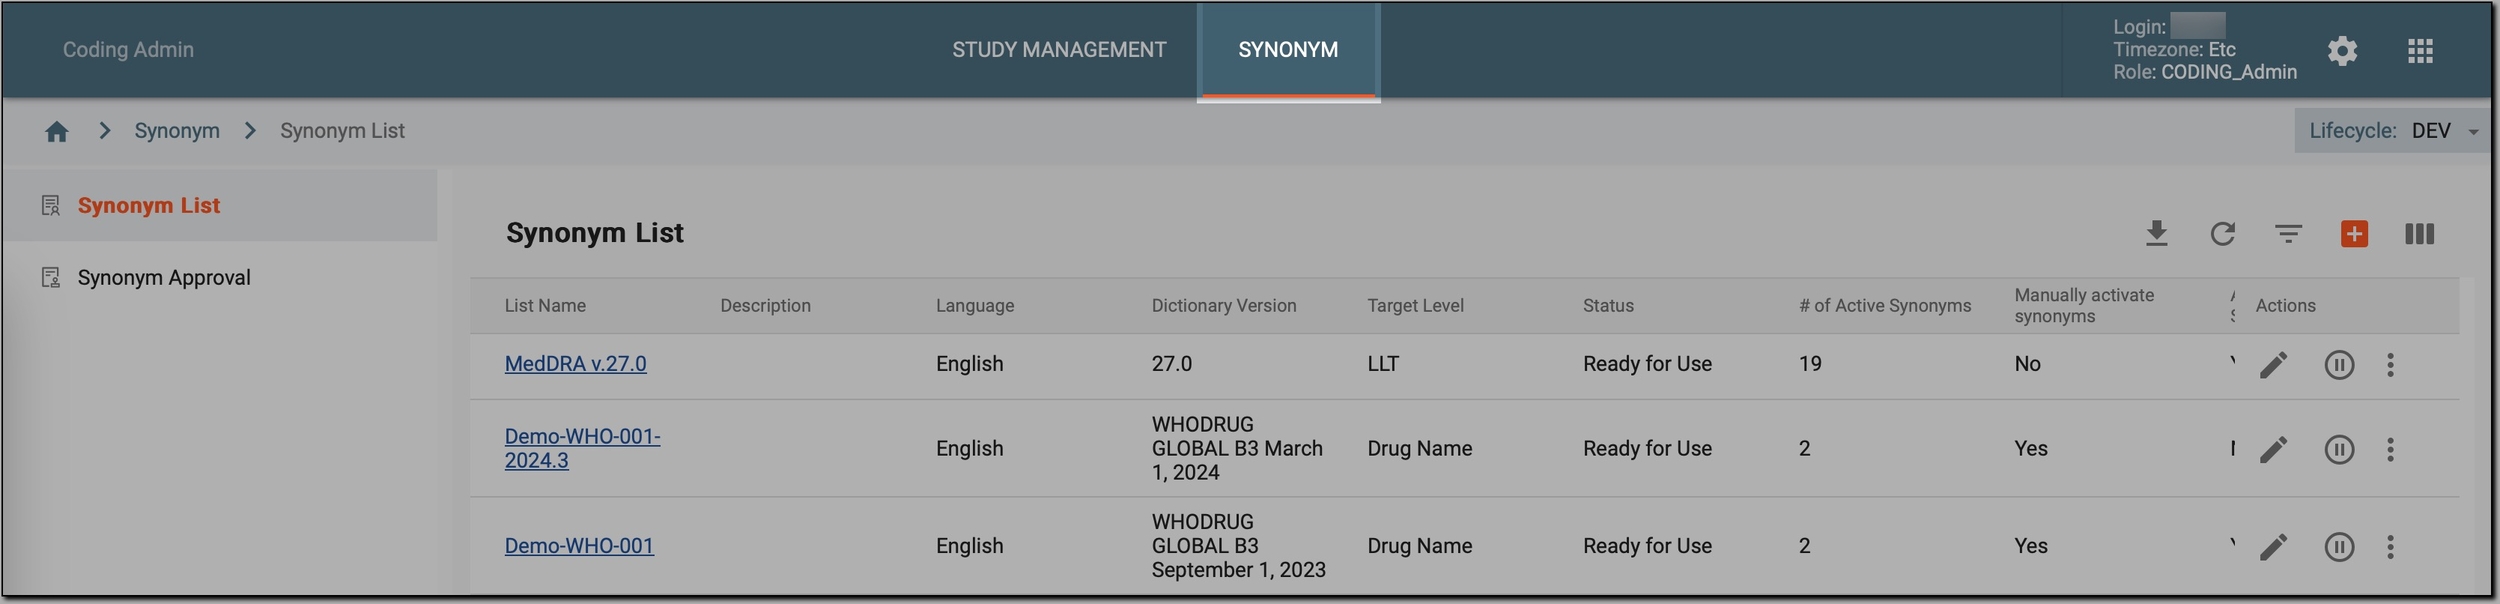Switch to the Study Management tab
Image resolution: width=2500 pixels, height=604 pixels.
[1059, 49]
